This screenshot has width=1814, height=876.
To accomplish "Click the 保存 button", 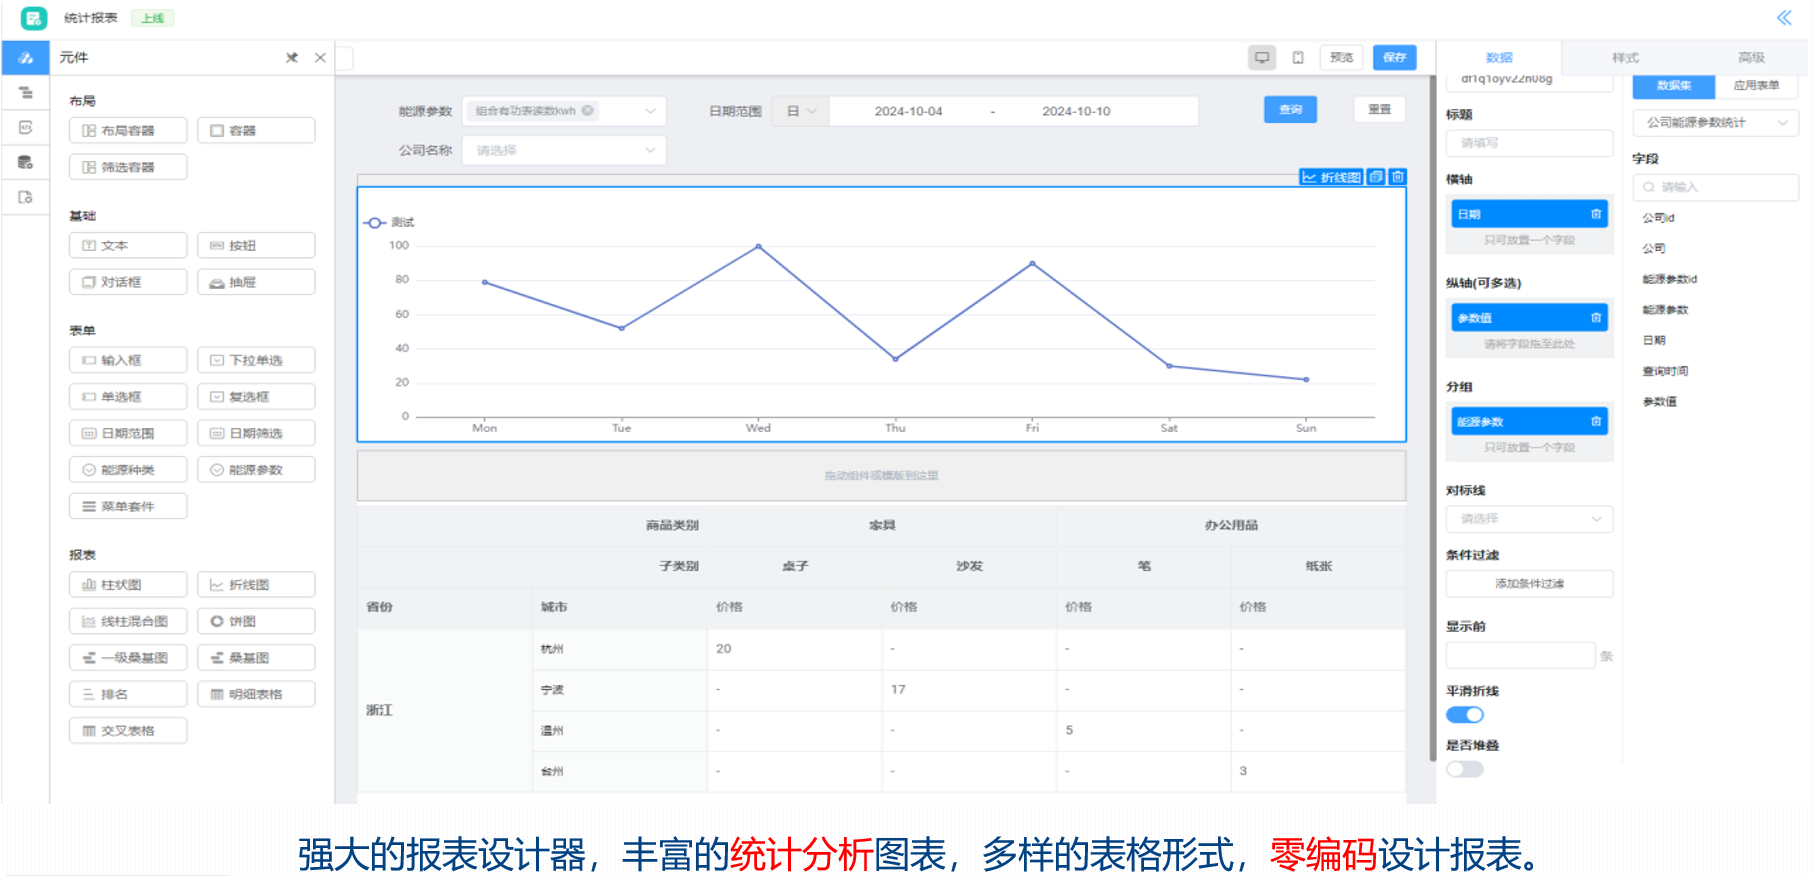I will 1395,58.
